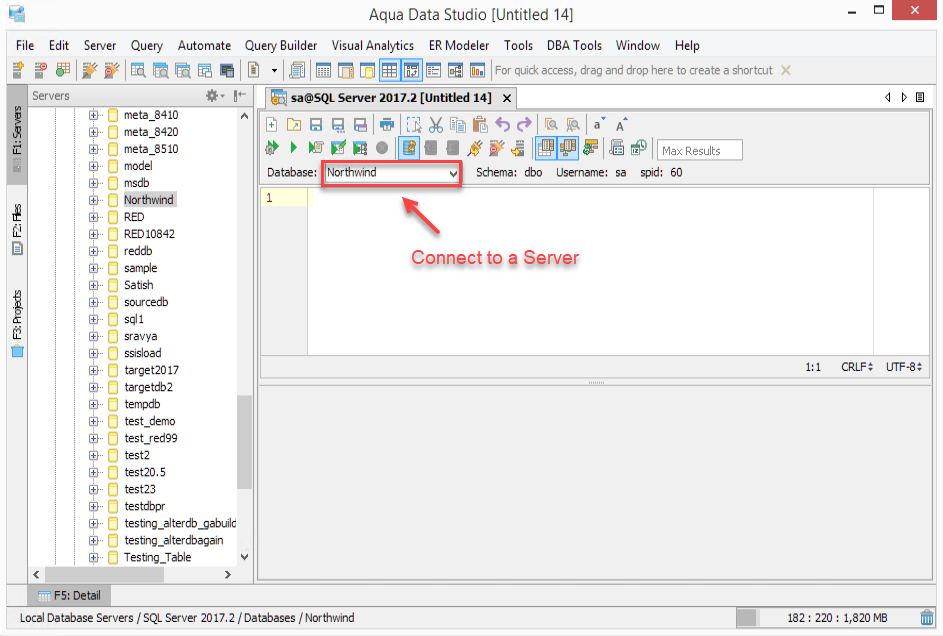Toggle the highlighted pivot view button in main toolbar

click(412, 71)
